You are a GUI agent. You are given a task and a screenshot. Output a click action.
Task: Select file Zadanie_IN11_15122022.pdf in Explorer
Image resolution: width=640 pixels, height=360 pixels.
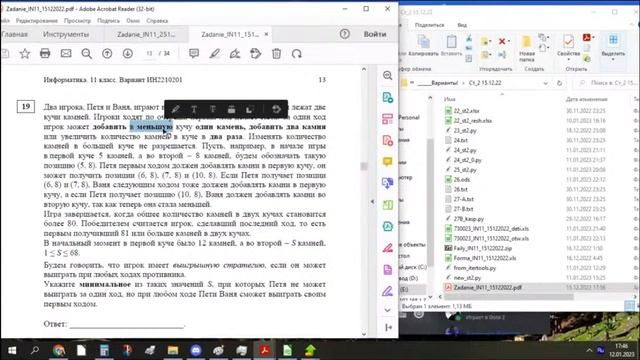[488, 287]
